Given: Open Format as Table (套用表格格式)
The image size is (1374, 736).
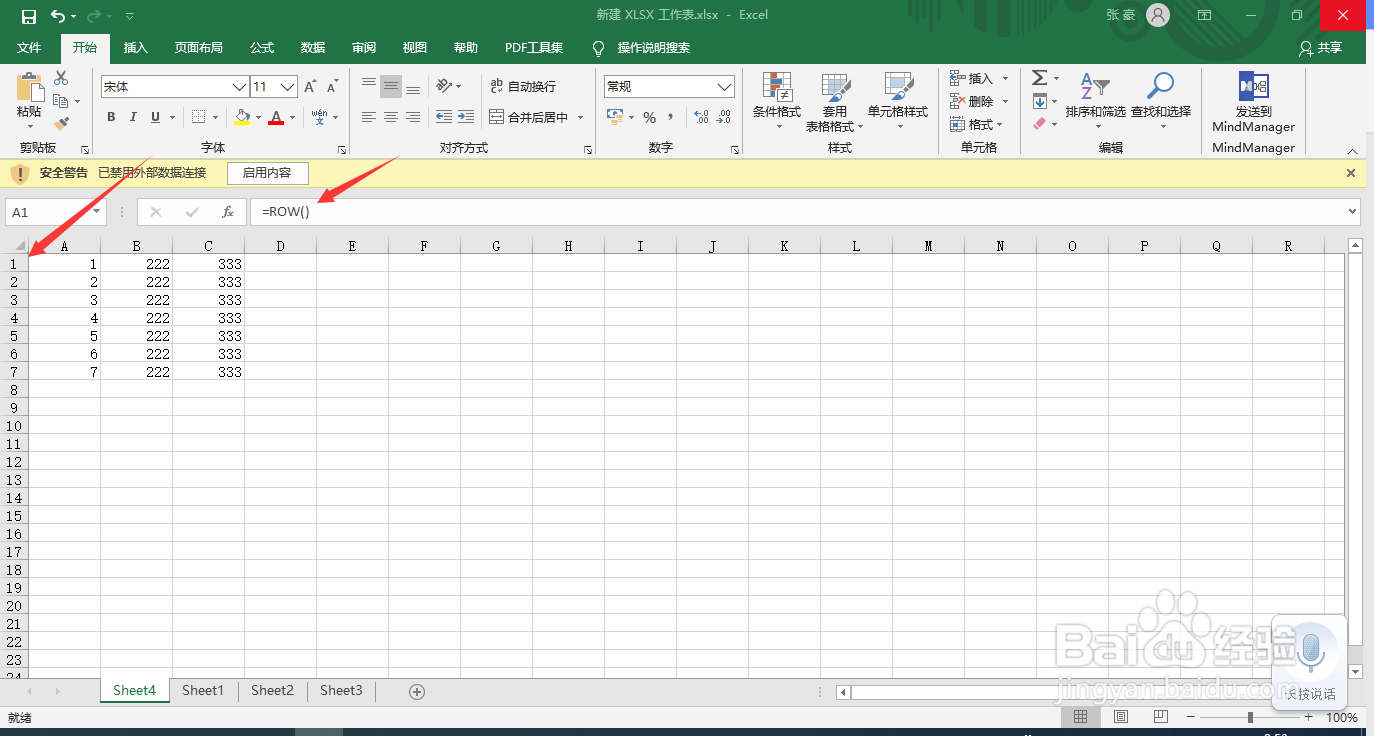Looking at the screenshot, I should pyautogui.click(x=836, y=101).
